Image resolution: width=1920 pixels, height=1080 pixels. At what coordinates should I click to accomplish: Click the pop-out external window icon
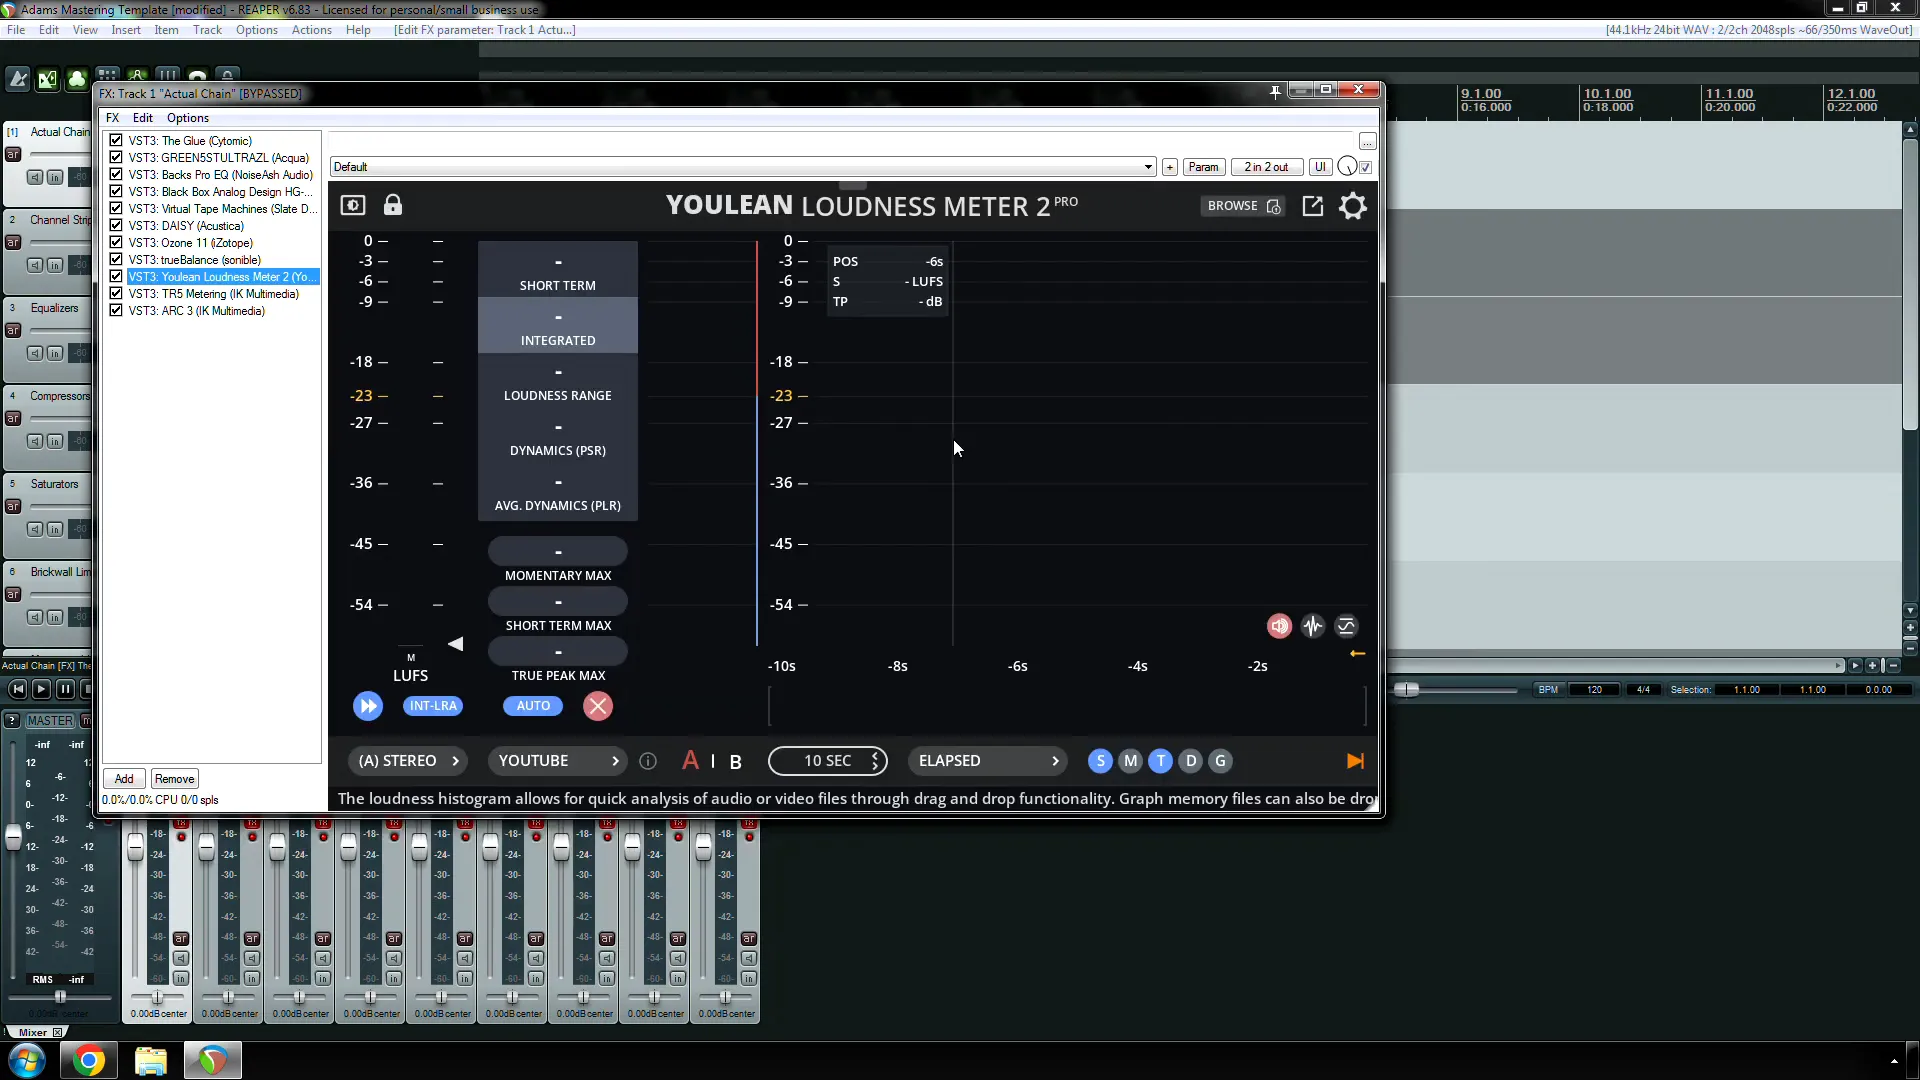click(1312, 206)
